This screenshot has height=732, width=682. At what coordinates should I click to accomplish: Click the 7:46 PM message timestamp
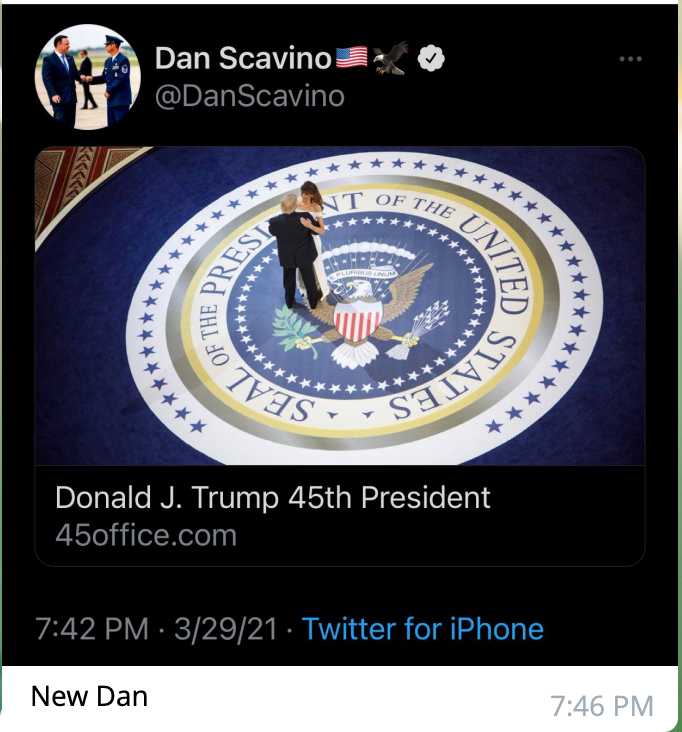602,706
